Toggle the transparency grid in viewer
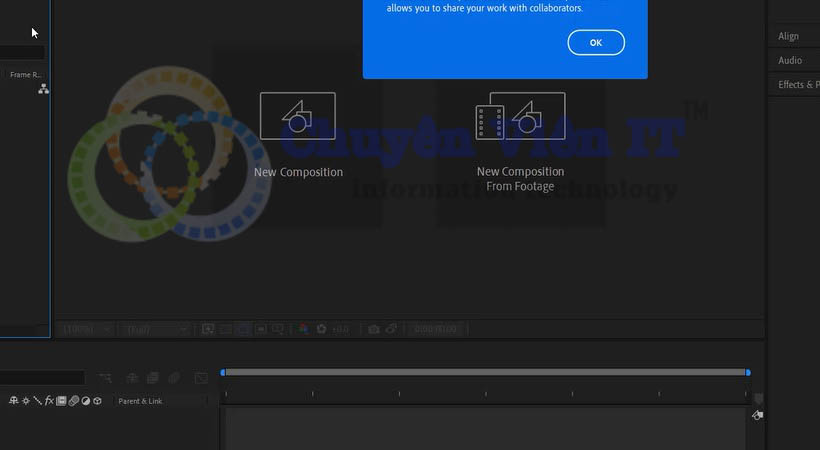The image size is (820, 450). [259, 329]
